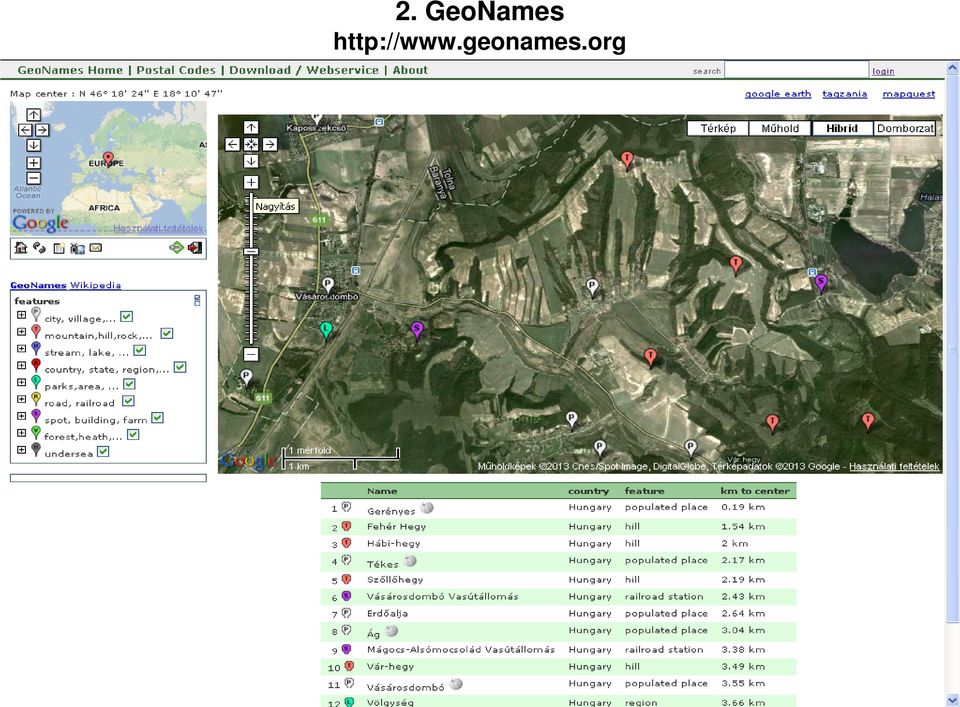960x707 pixels.
Task: Click the zoom slider handle on the satellite map
Action: 251,252
